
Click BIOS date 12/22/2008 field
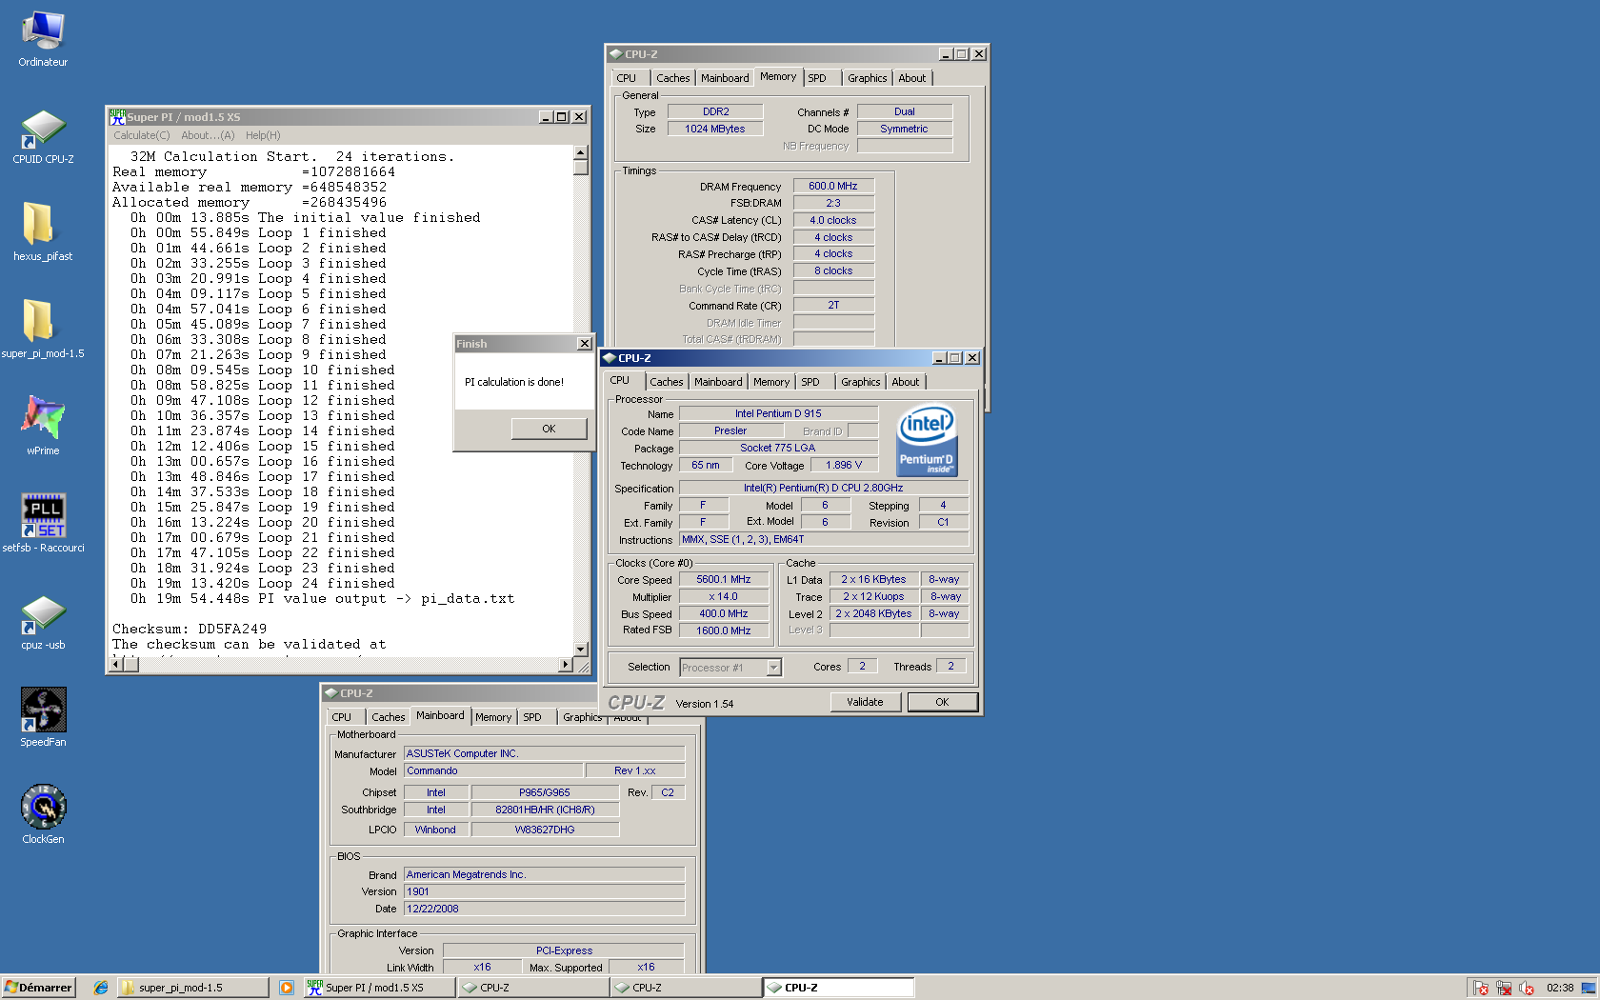tap(544, 909)
